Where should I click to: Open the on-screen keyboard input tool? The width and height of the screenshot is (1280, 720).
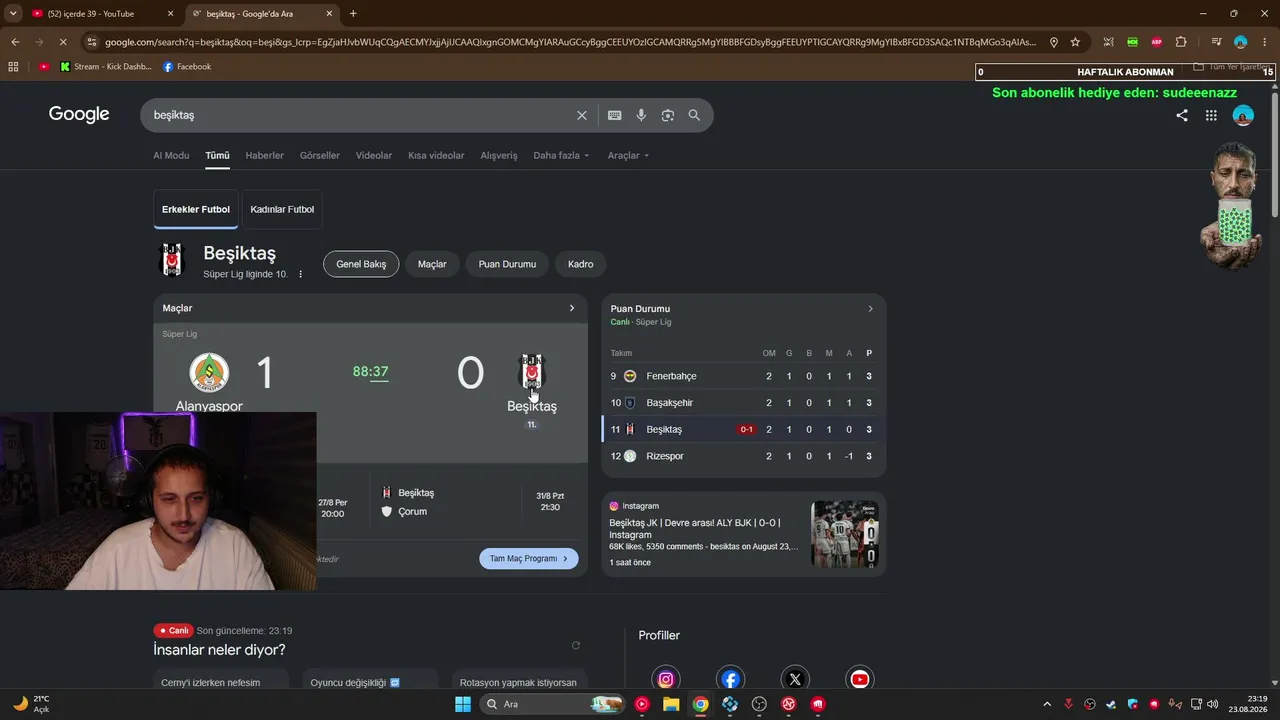tap(615, 115)
